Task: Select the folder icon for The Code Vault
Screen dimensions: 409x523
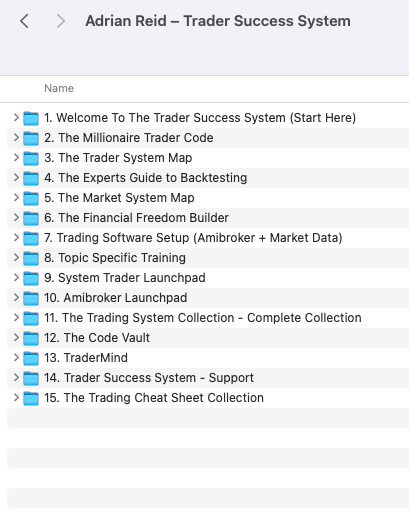Action: (31, 338)
